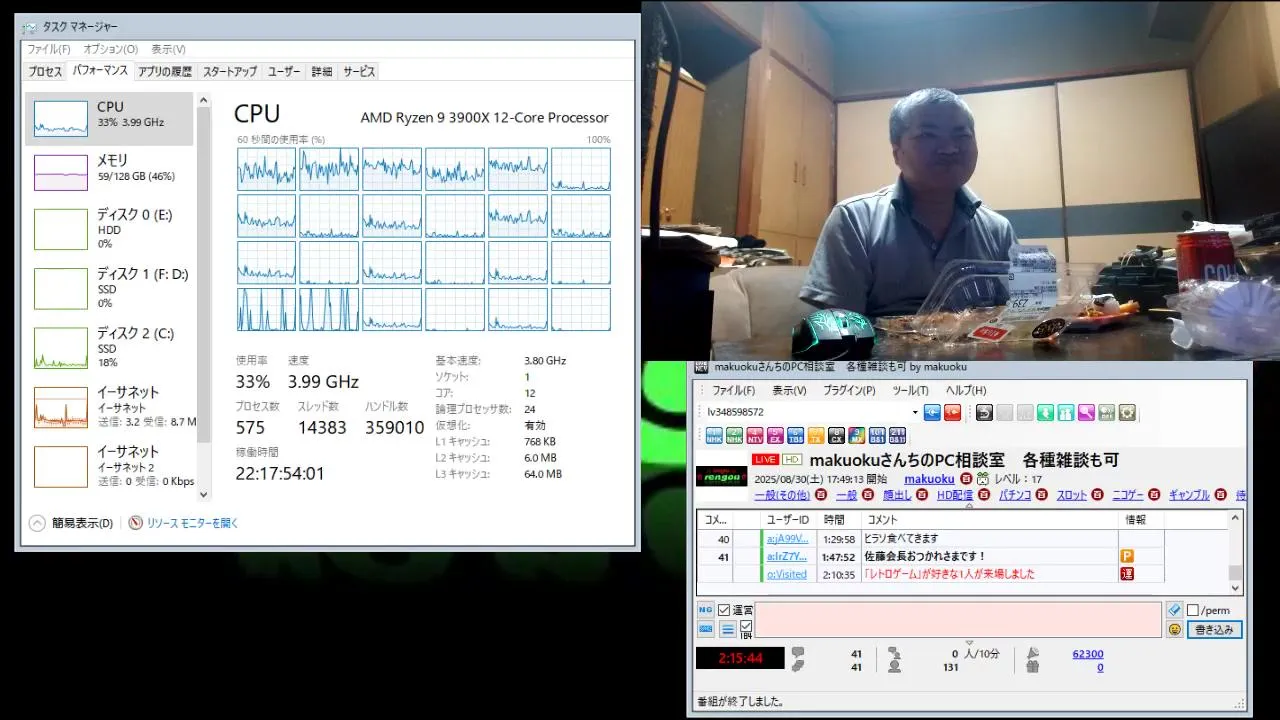Screen dimensions: 1280x720
Task: Click the 1 NHK channel icon
Action: [x=714, y=436]
